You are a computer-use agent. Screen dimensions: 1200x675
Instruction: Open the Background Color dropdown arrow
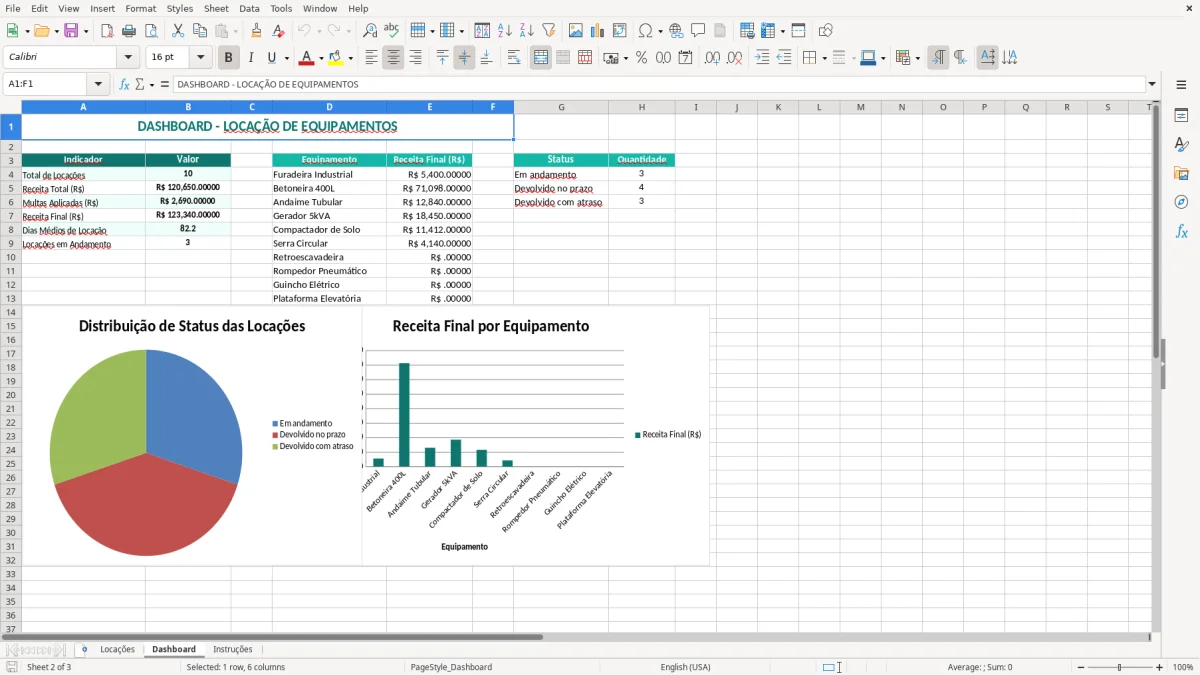click(350, 59)
